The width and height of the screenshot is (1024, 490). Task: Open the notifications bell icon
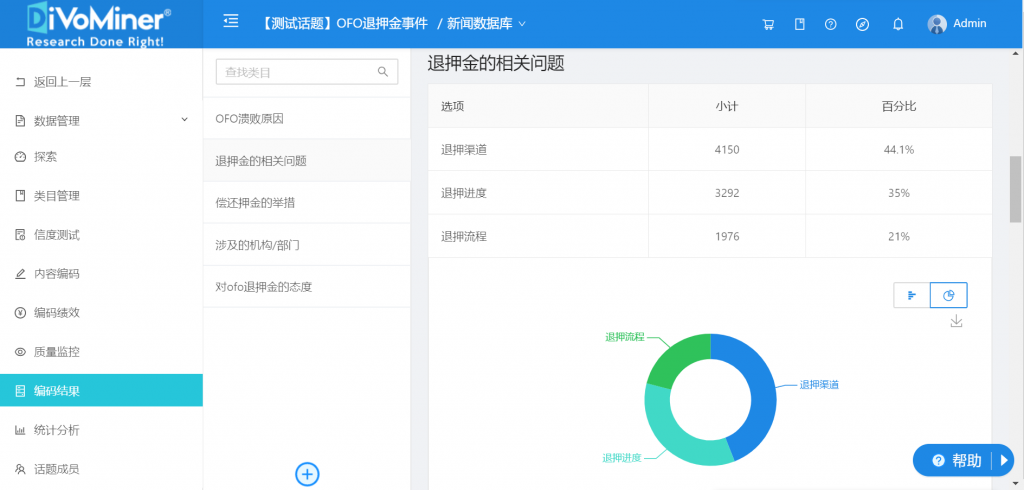(898, 24)
